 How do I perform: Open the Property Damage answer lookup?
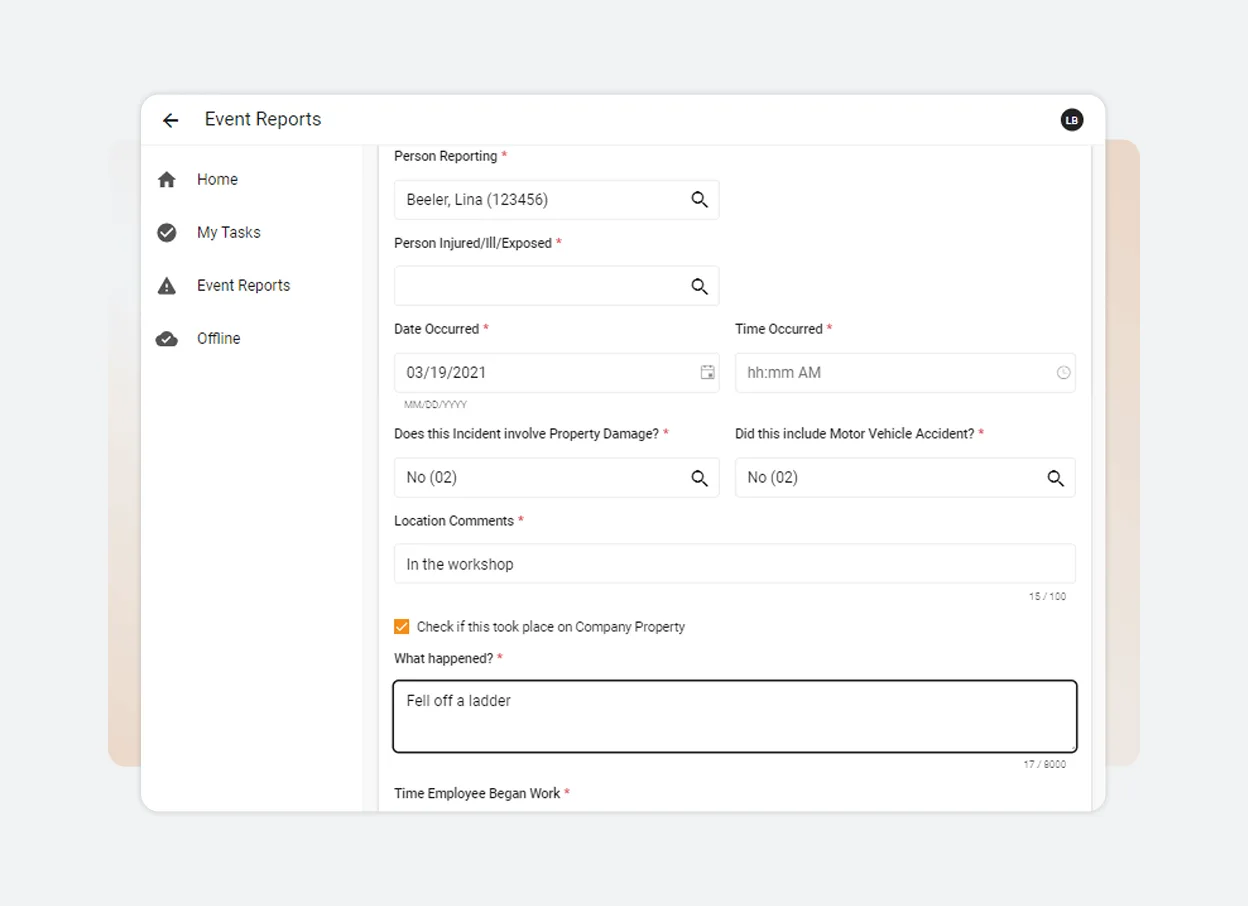(699, 477)
